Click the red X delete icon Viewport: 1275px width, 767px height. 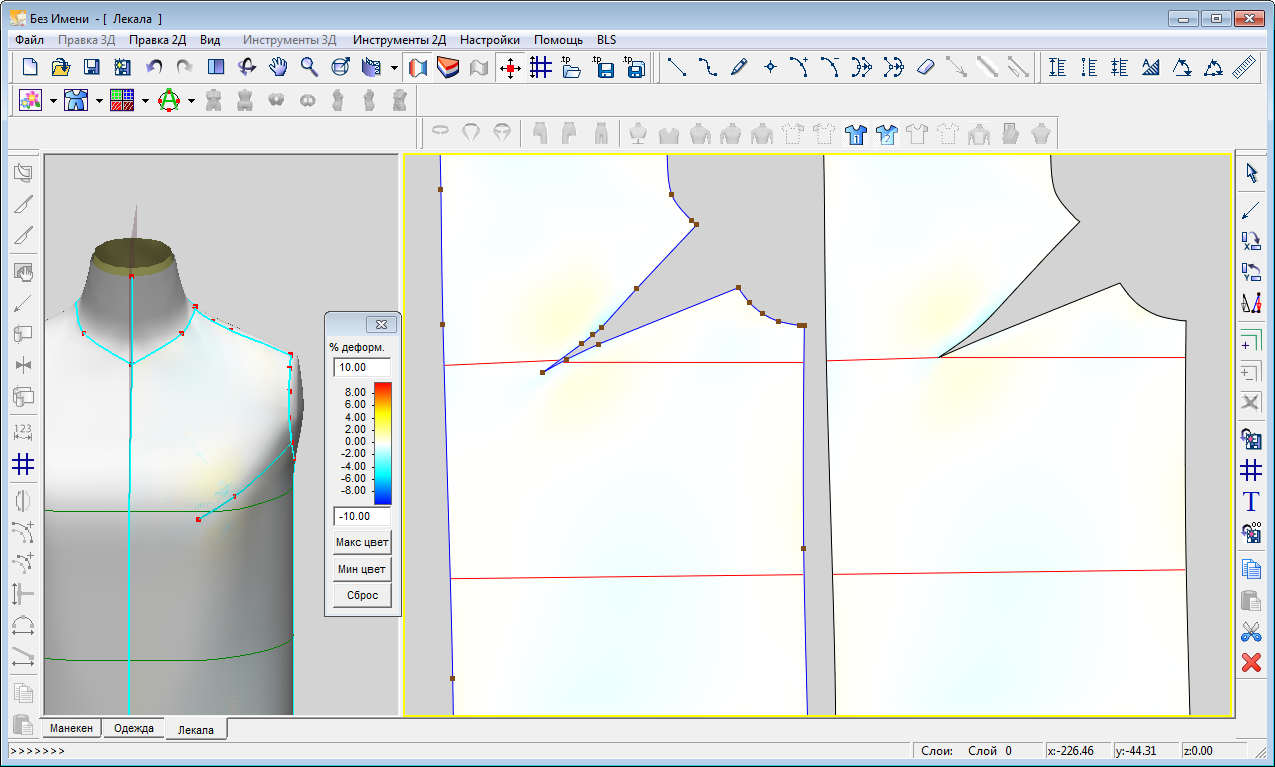click(x=1250, y=662)
